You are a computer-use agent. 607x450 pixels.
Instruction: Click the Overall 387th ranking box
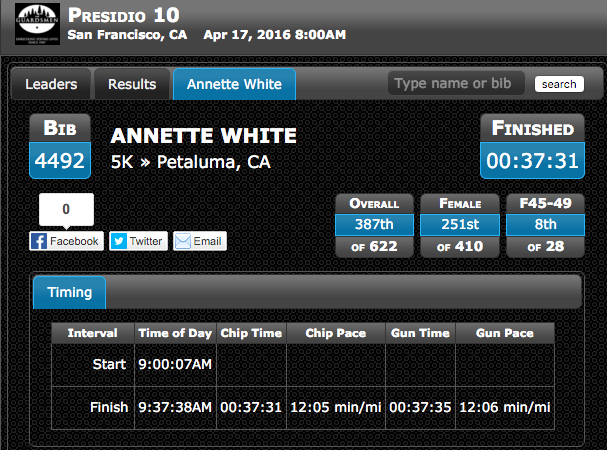(374, 225)
